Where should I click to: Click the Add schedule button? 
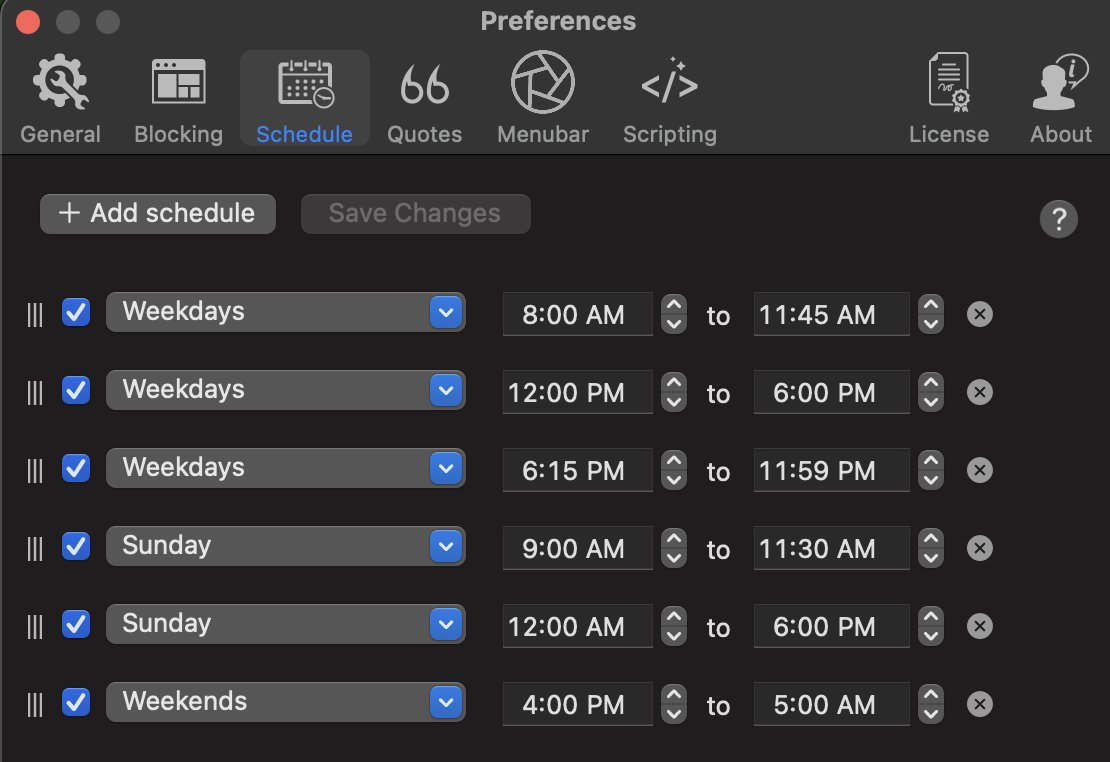(x=158, y=213)
